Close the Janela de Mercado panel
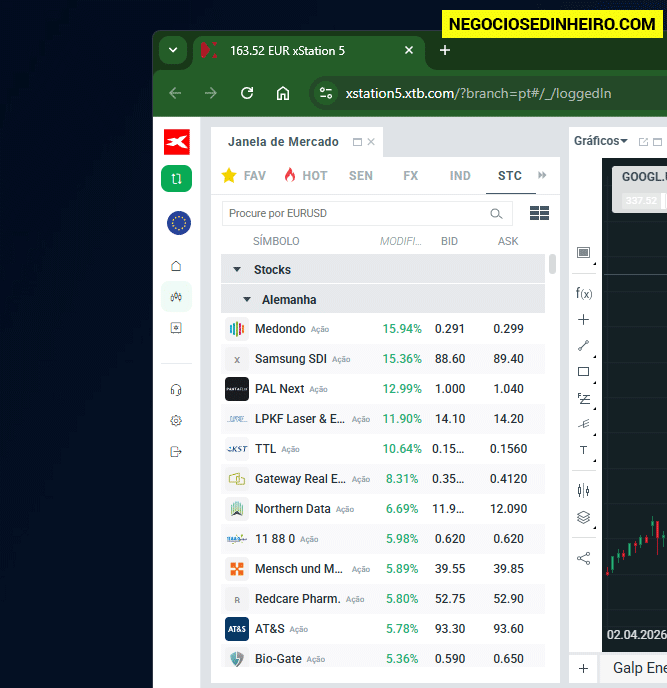This screenshot has width=667, height=688. pyautogui.click(x=371, y=142)
